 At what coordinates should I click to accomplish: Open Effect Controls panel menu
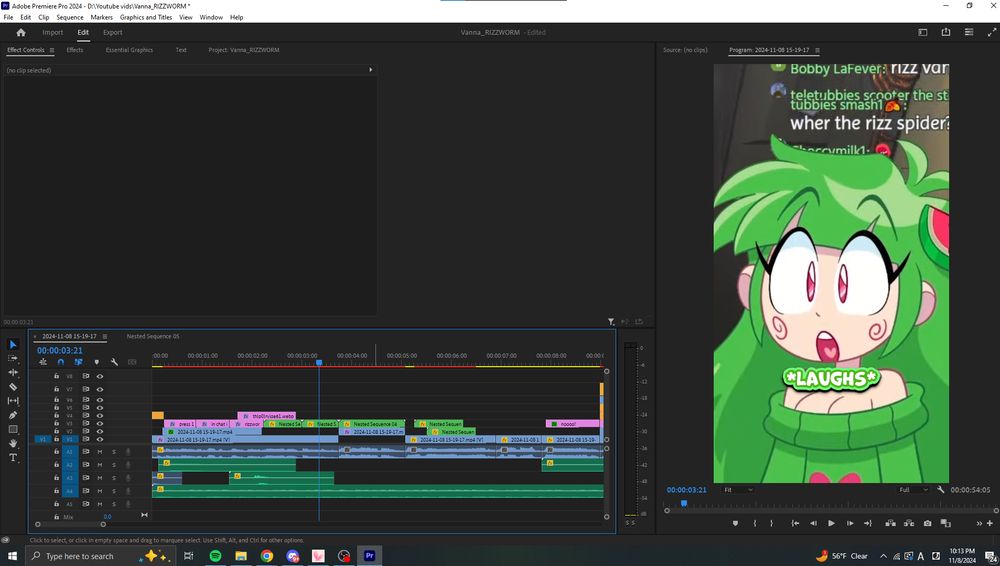pos(52,50)
